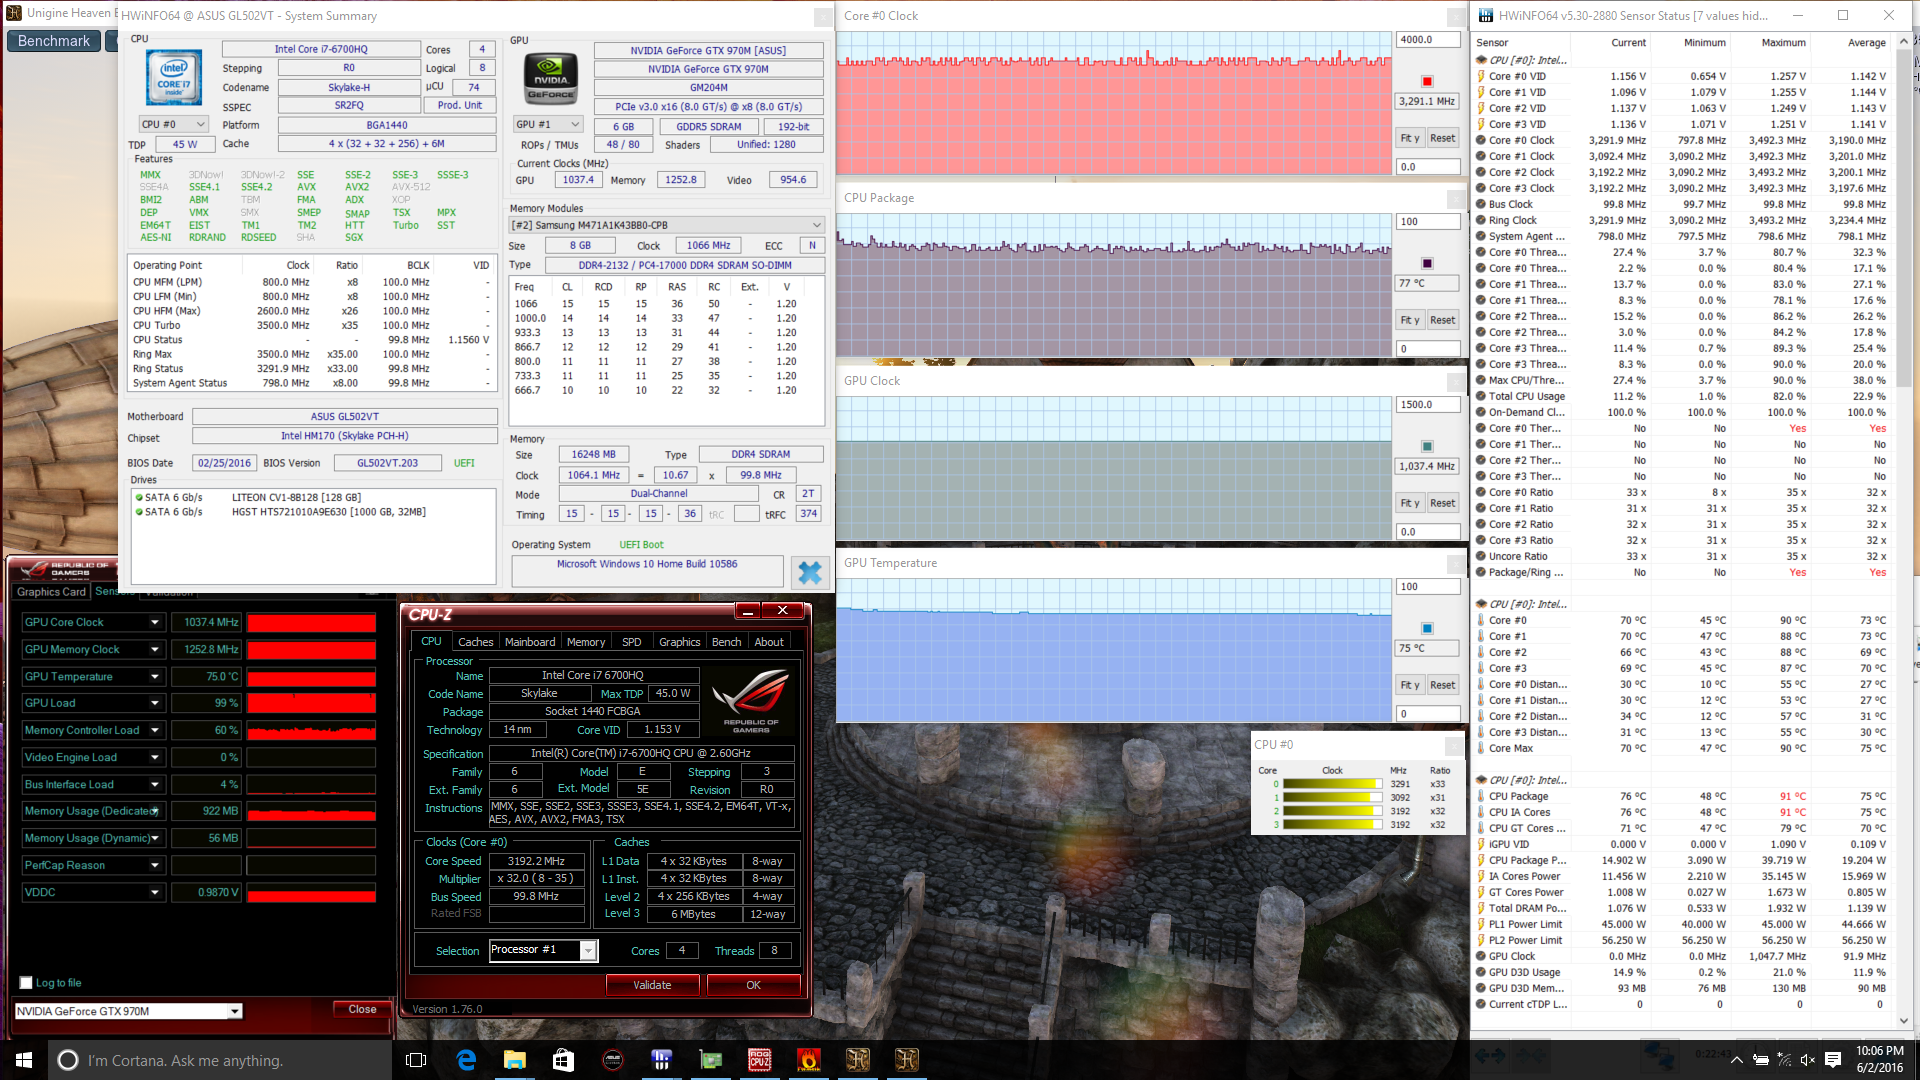Open Microsoft Edge from the taskbar
This screenshot has height=1080, width=1920.
click(x=466, y=1060)
